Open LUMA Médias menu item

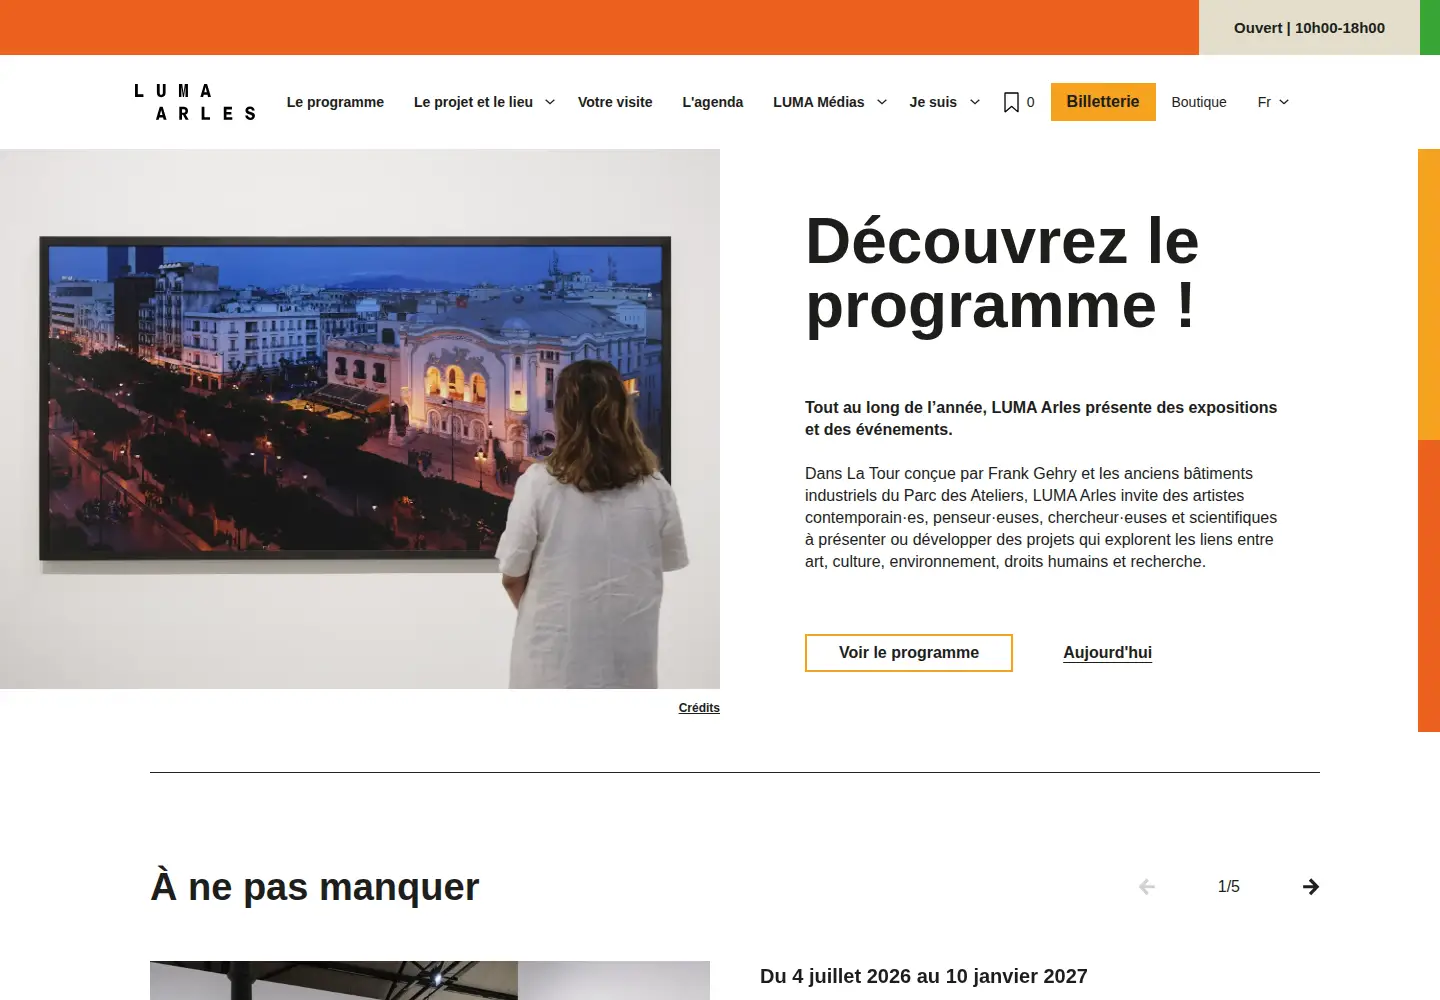pos(819,102)
